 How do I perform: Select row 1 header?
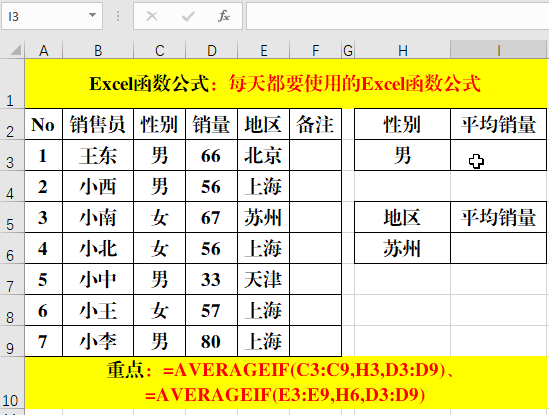12,84
